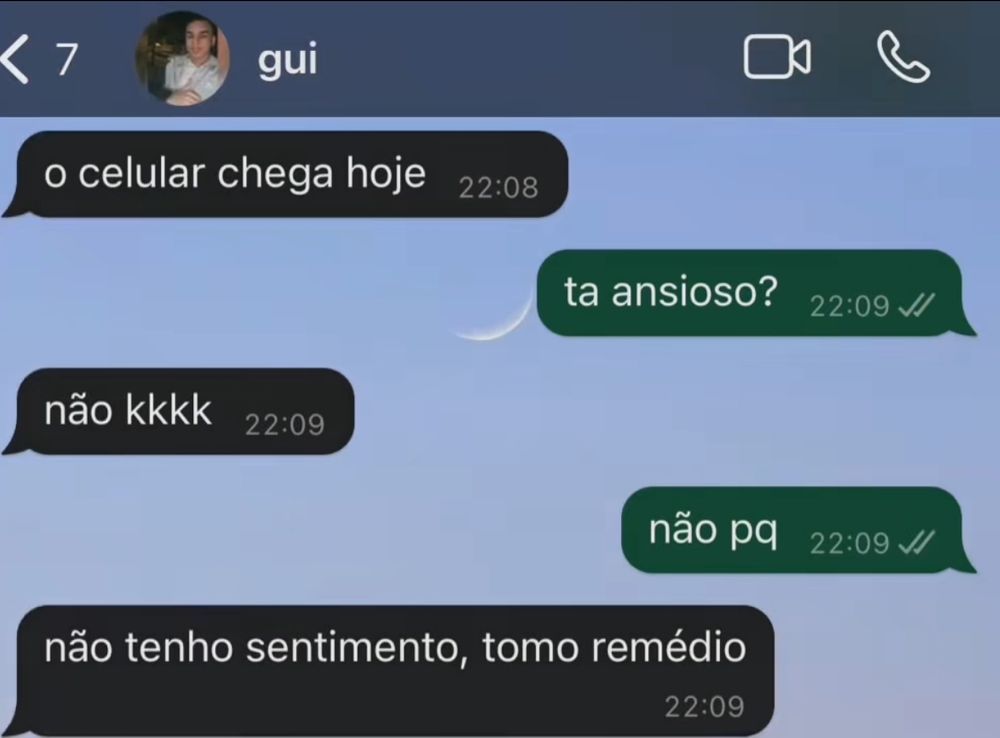Screen dimensions: 1000x738
Task: Tap the 22:08 timestamp on first message
Action: 499,188
